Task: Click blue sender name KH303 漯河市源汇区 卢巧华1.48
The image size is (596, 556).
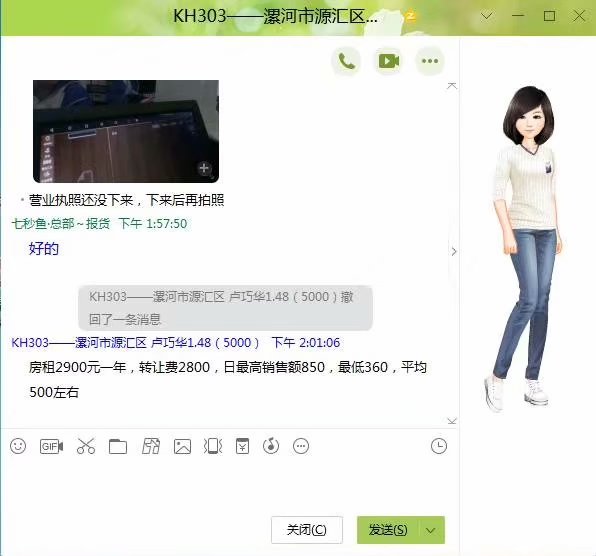Action: 135,343
